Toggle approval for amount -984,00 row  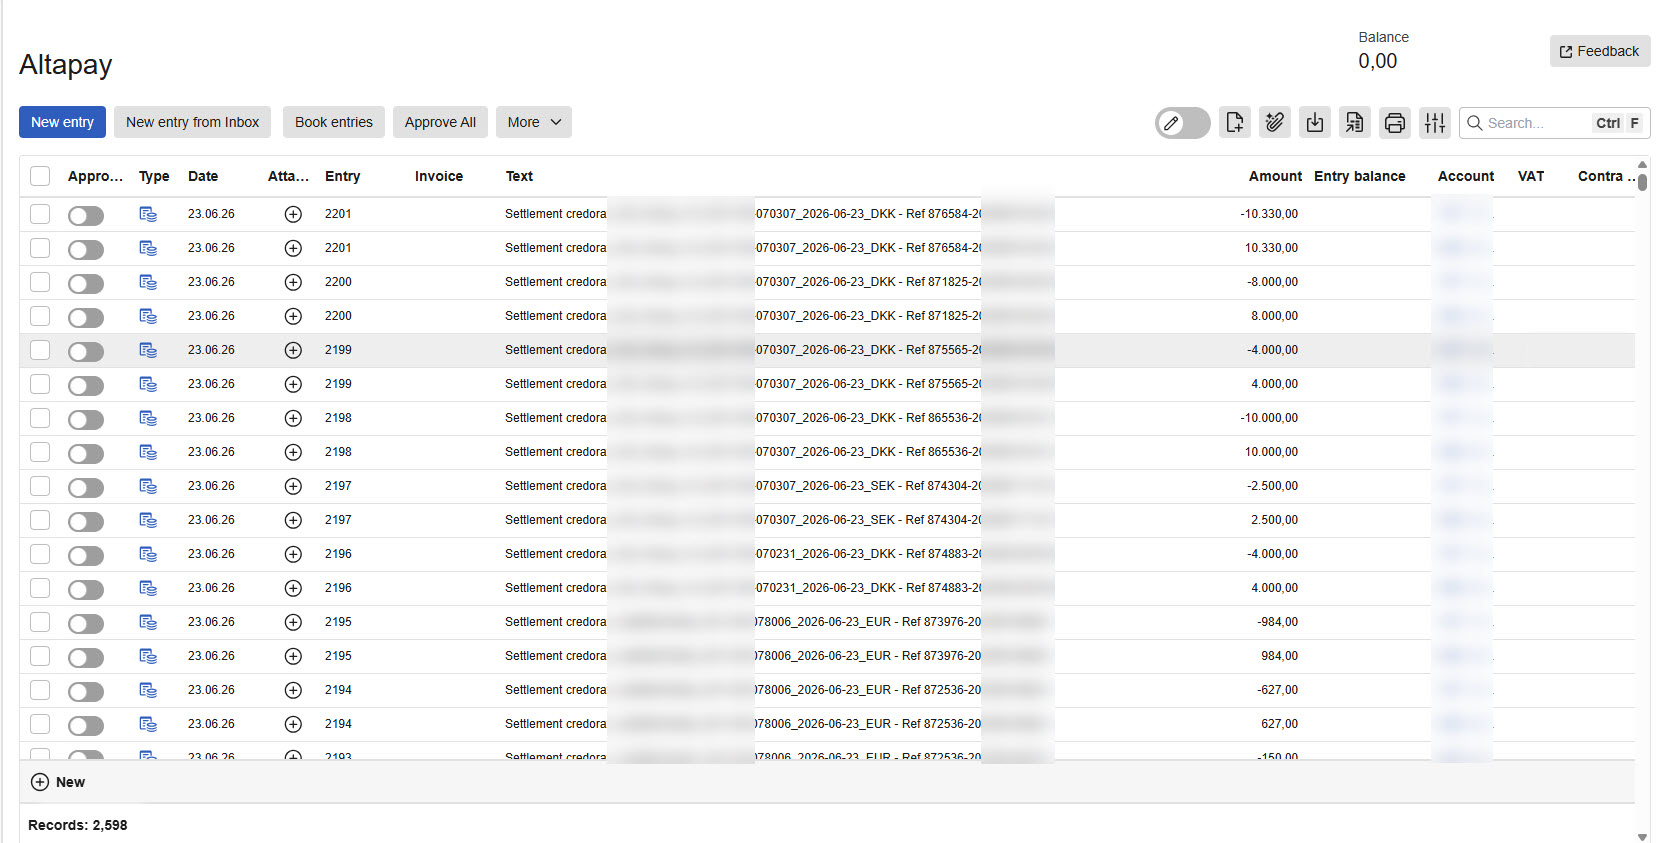coord(86,623)
